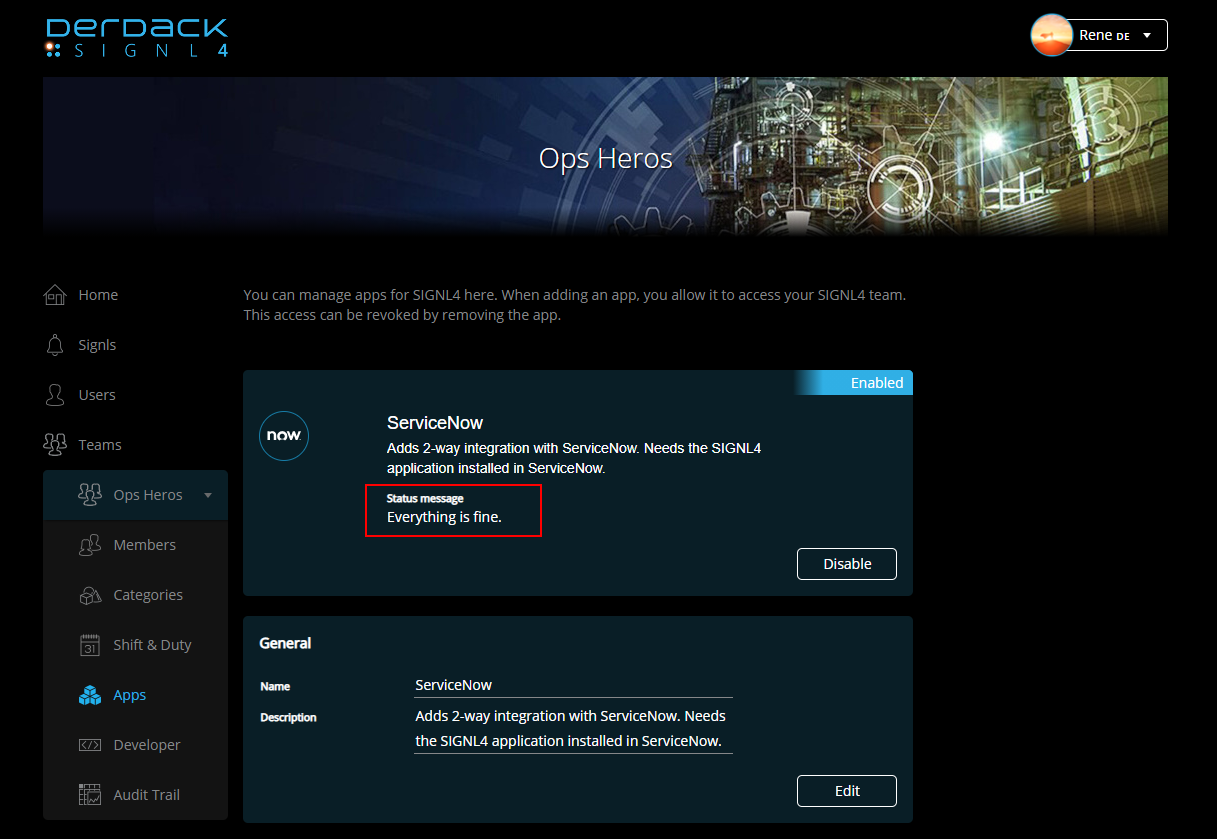
Task: Click the Name field label
Action: (275, 687)
